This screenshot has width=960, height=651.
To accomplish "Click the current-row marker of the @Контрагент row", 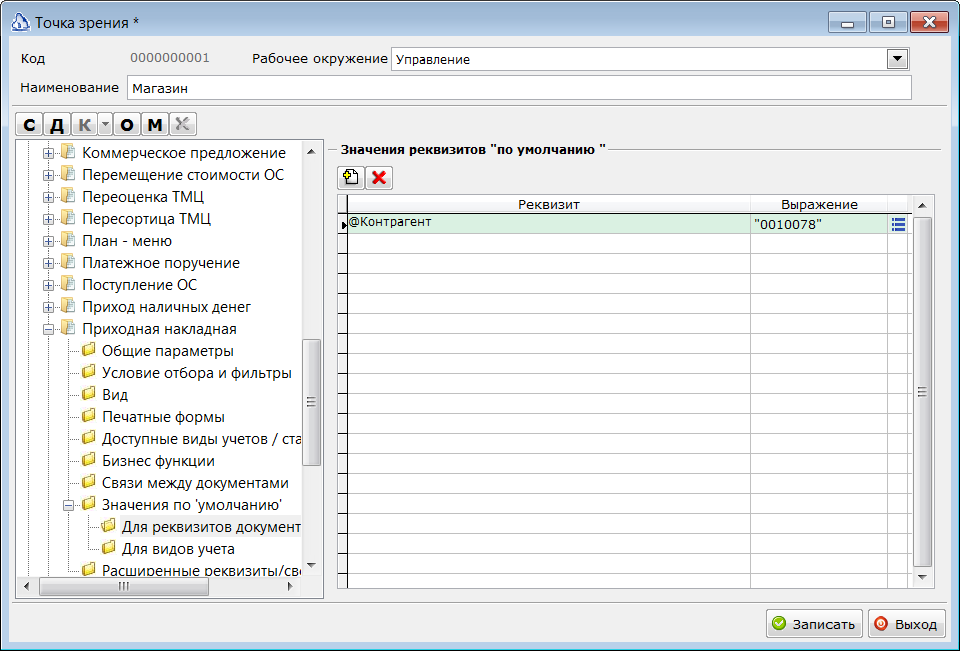I will [342, 224].
